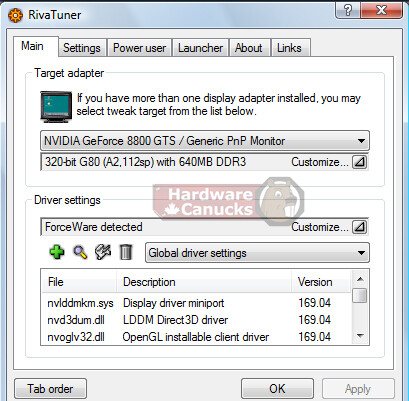Open the Settings tab

(82, 48)
